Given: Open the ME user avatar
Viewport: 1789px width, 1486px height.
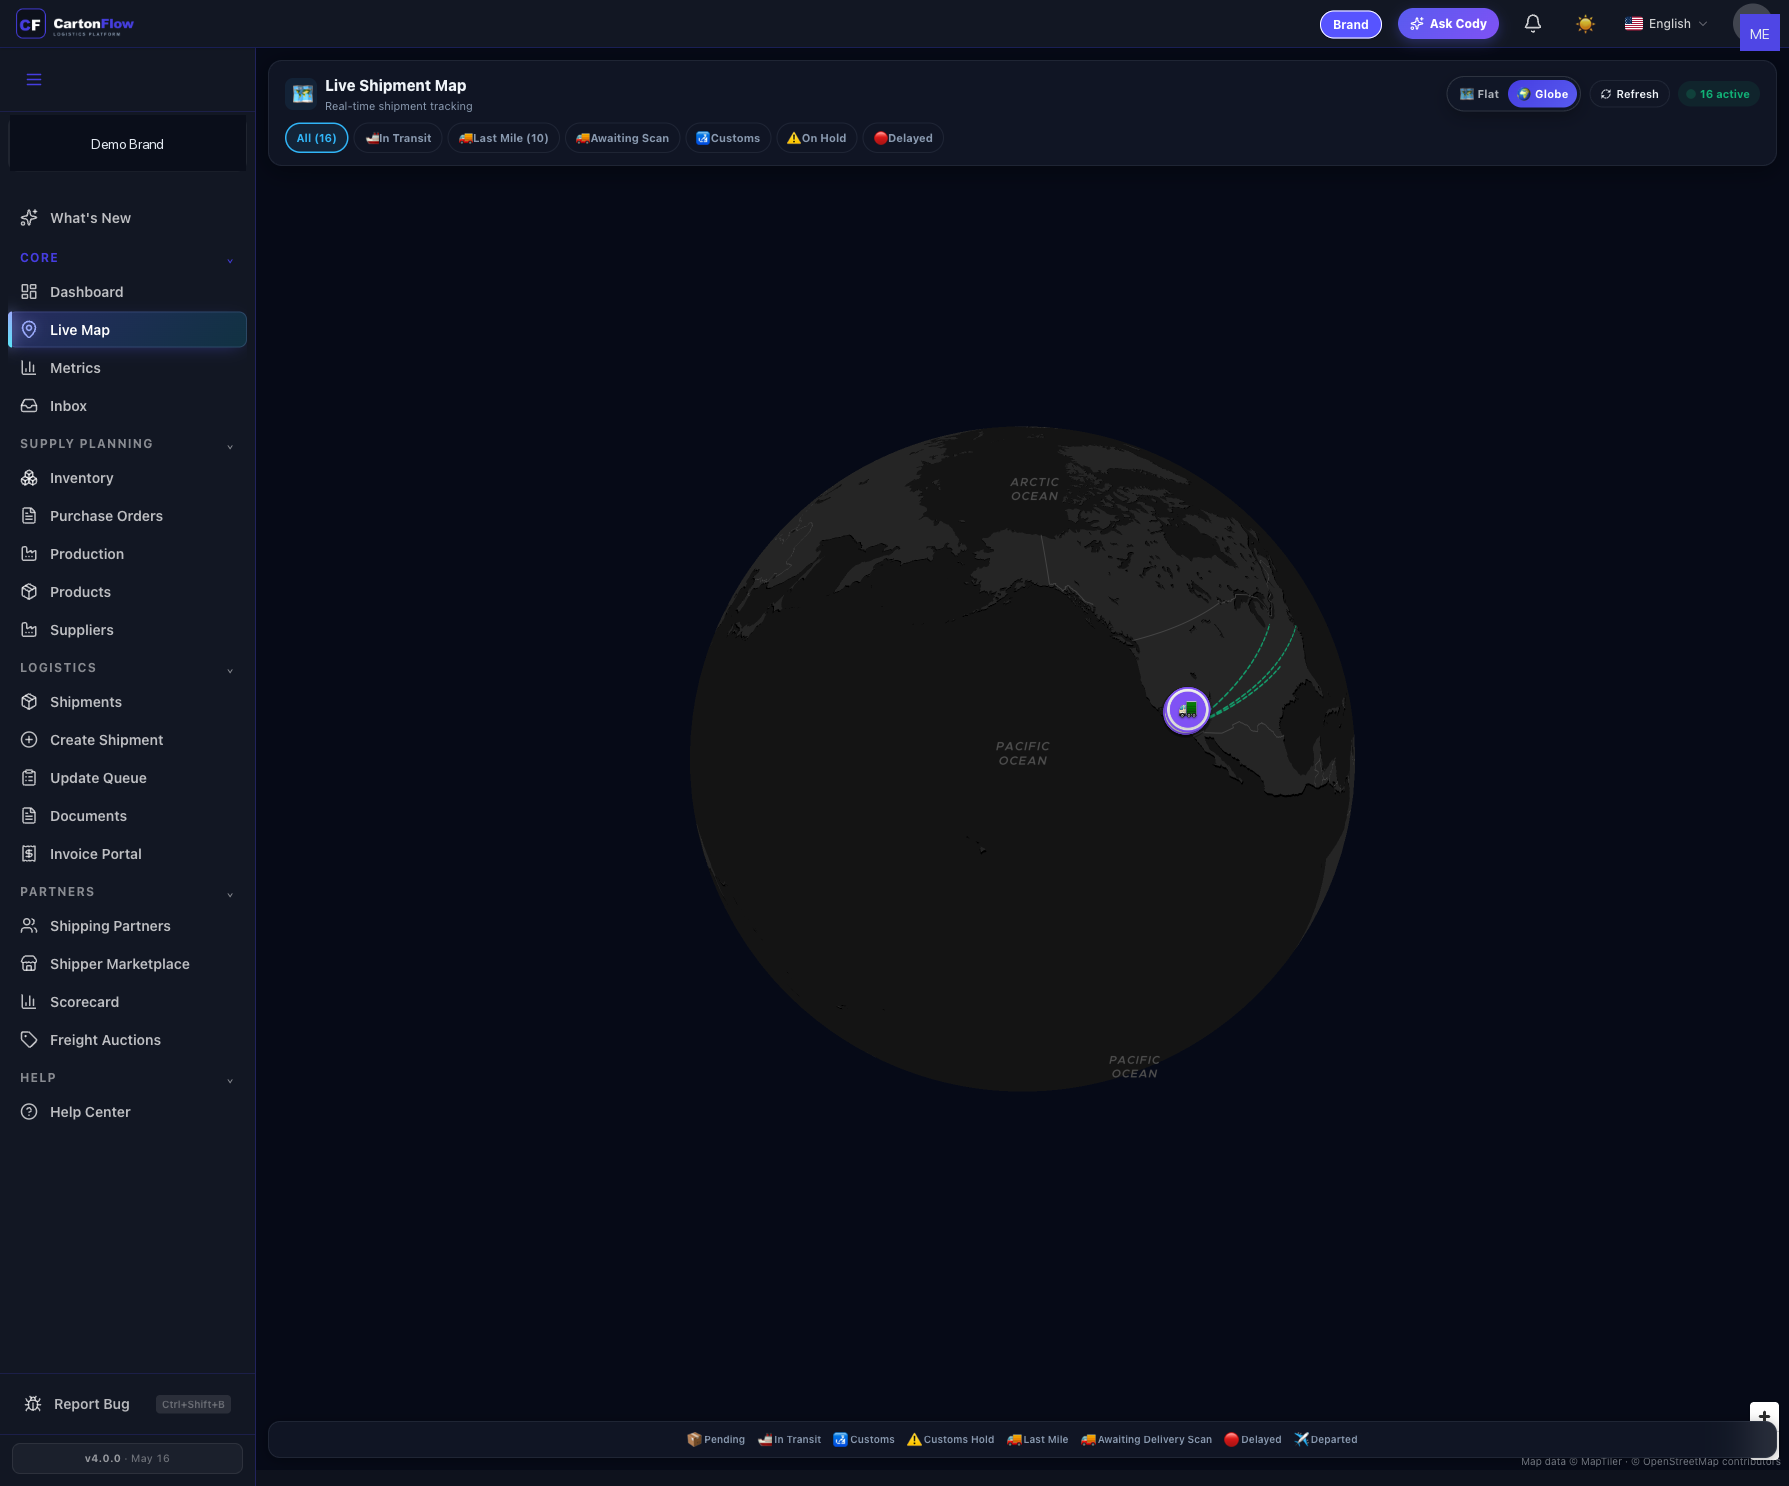Looking at the screenshot, I should point(1759,33).
